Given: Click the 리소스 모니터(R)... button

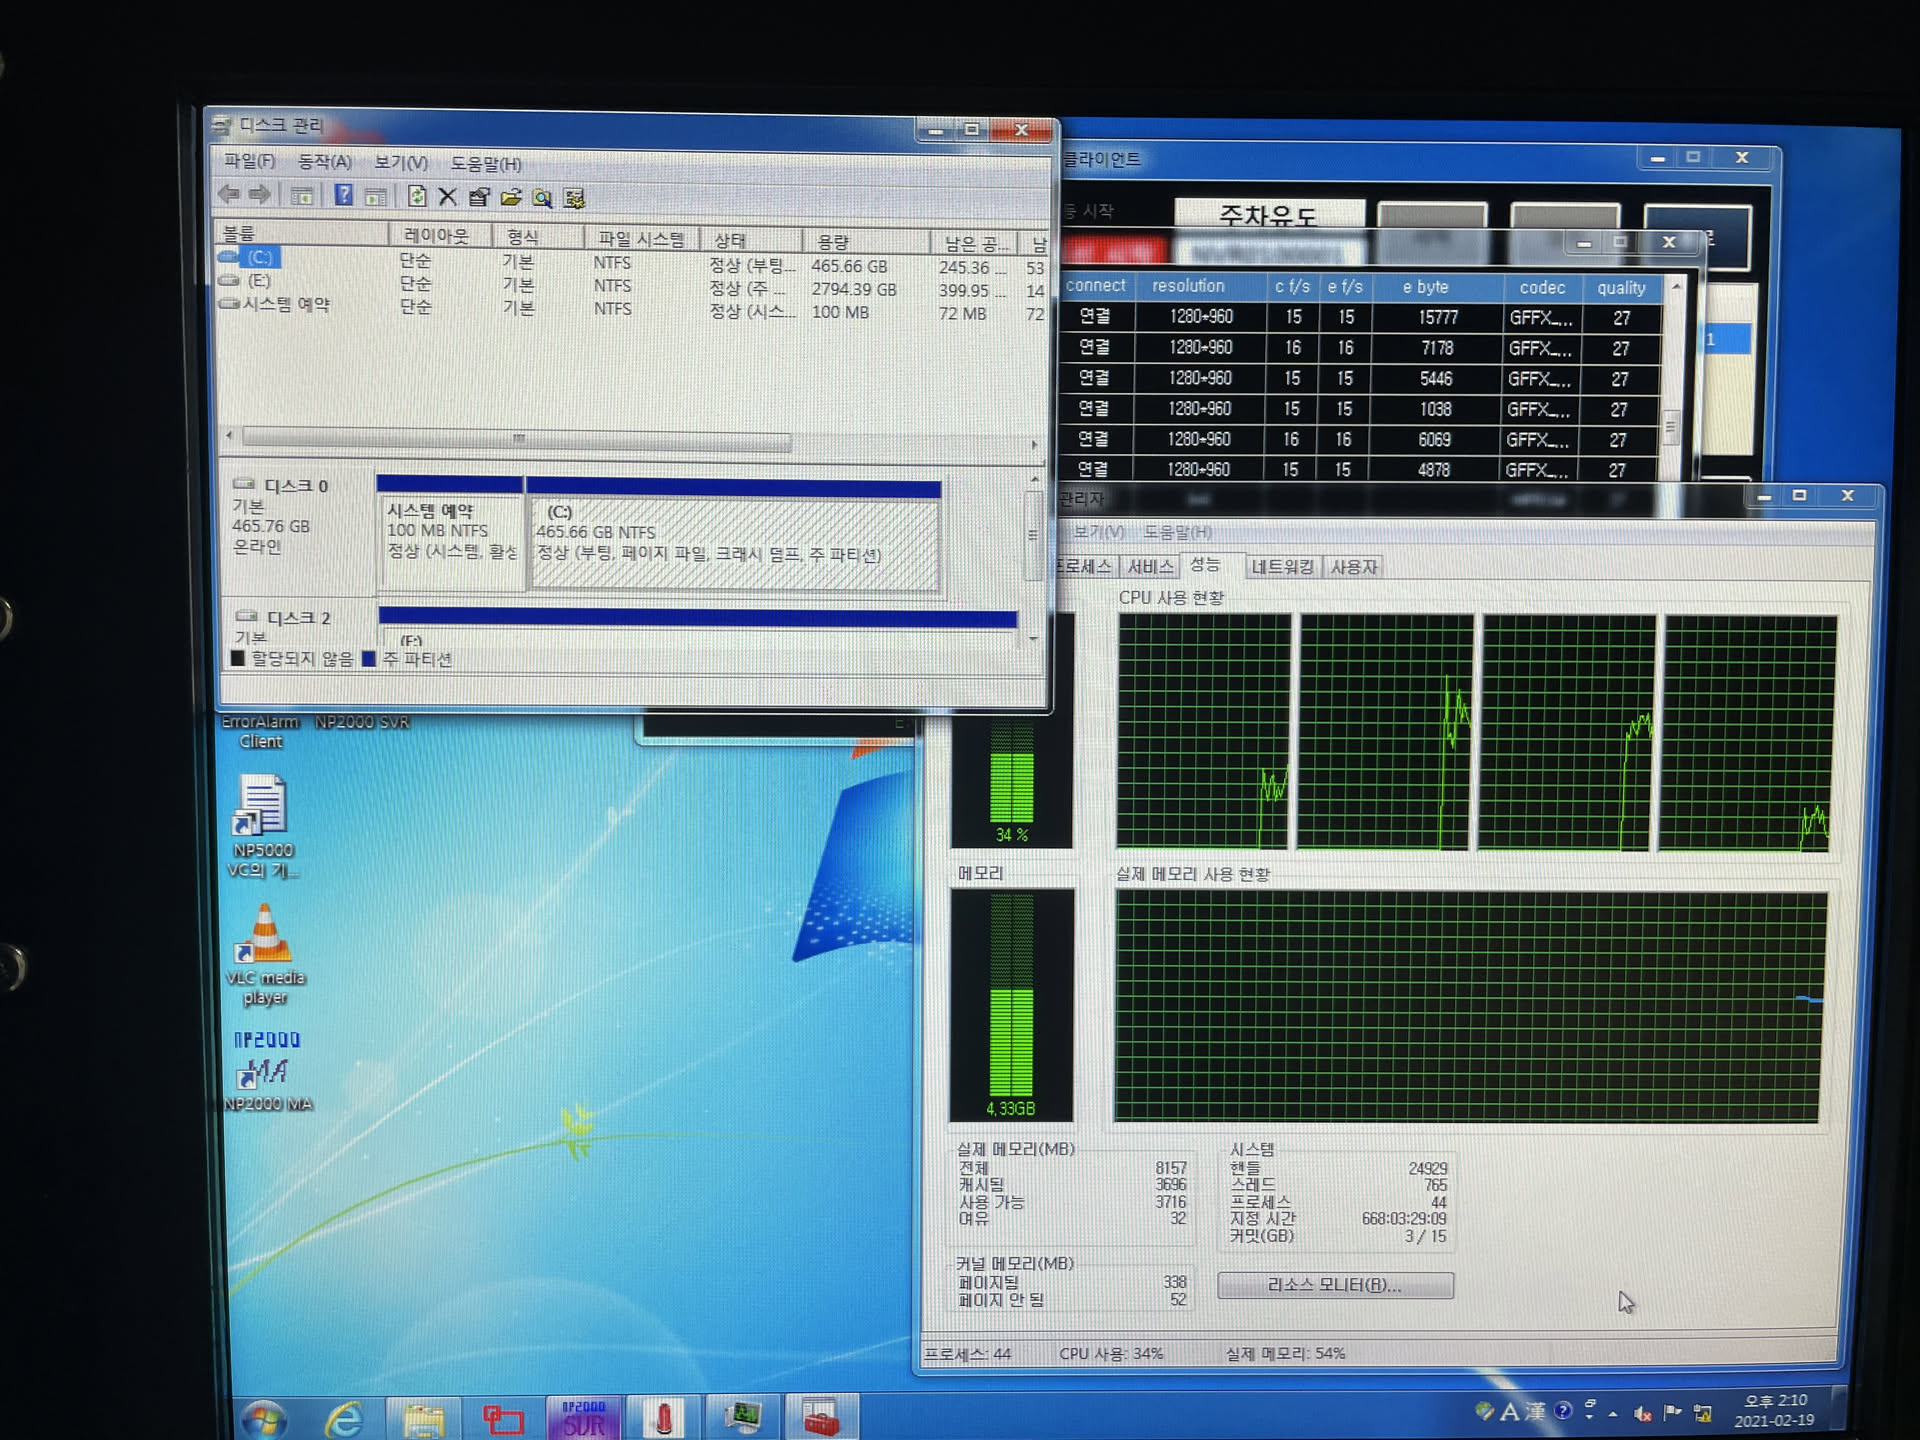Looking at the screenshot, I should [1335, 1285].
